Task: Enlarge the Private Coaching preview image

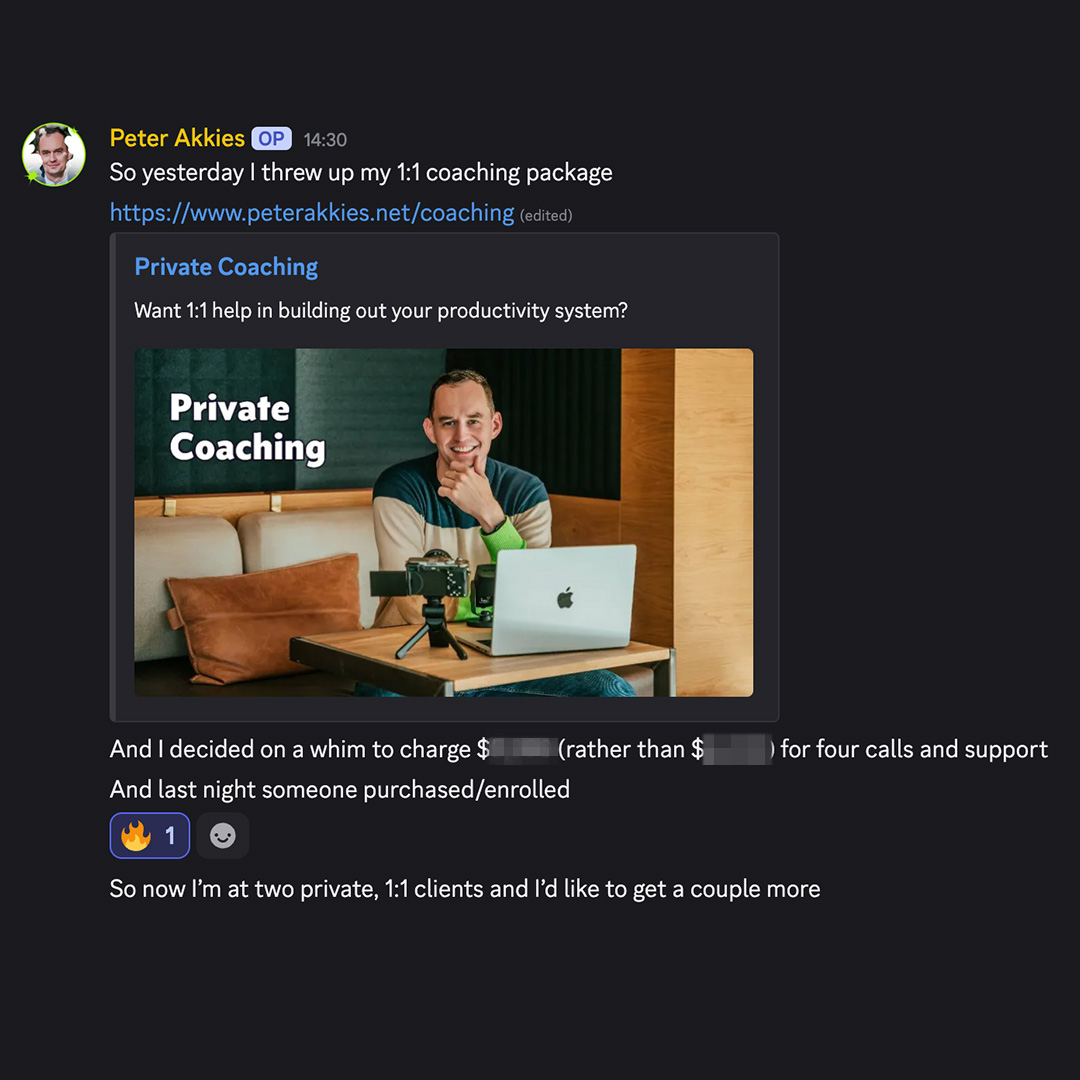Action: pyautogui.click(x=444, y=523)
